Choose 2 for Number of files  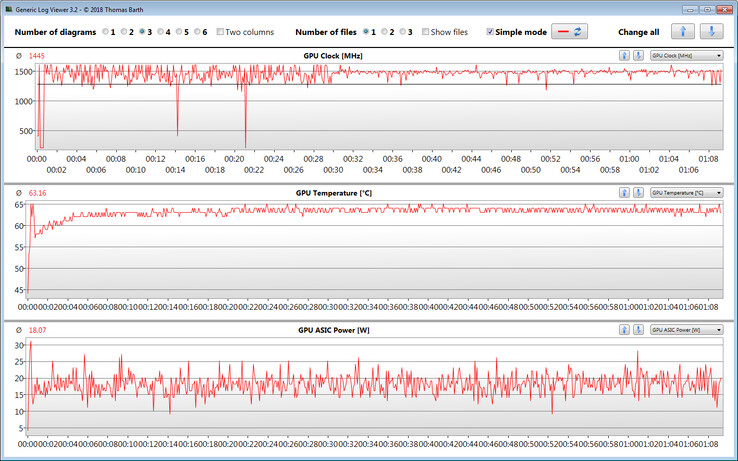coord(385,32)
